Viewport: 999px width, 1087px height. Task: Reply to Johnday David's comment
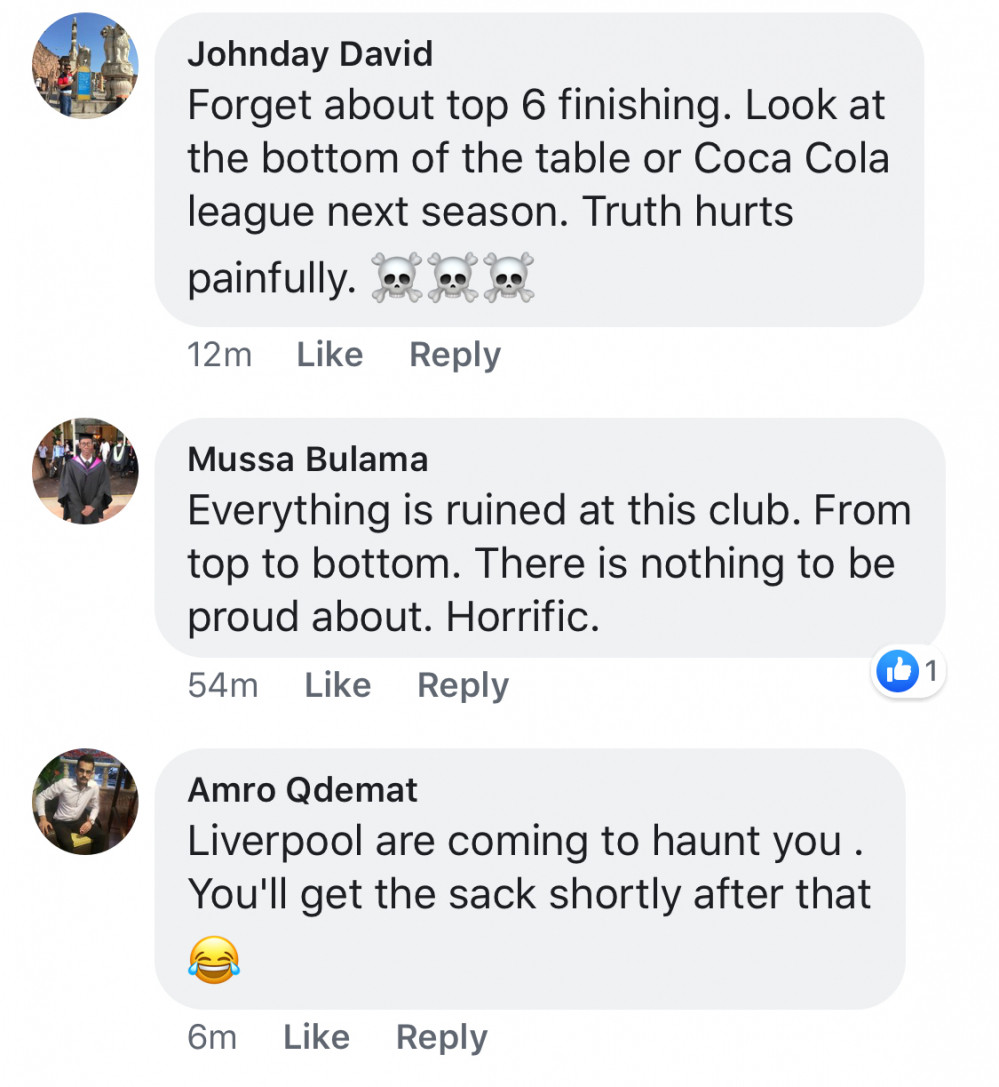[x=455, y=354]
